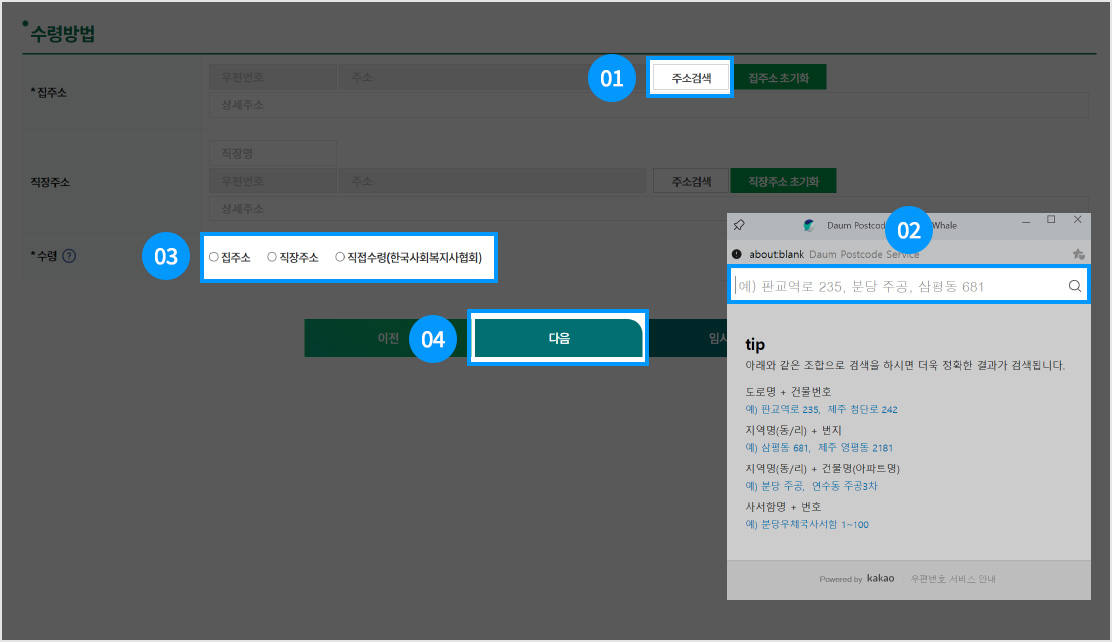Click the 직장명 input field

(273, 154)
